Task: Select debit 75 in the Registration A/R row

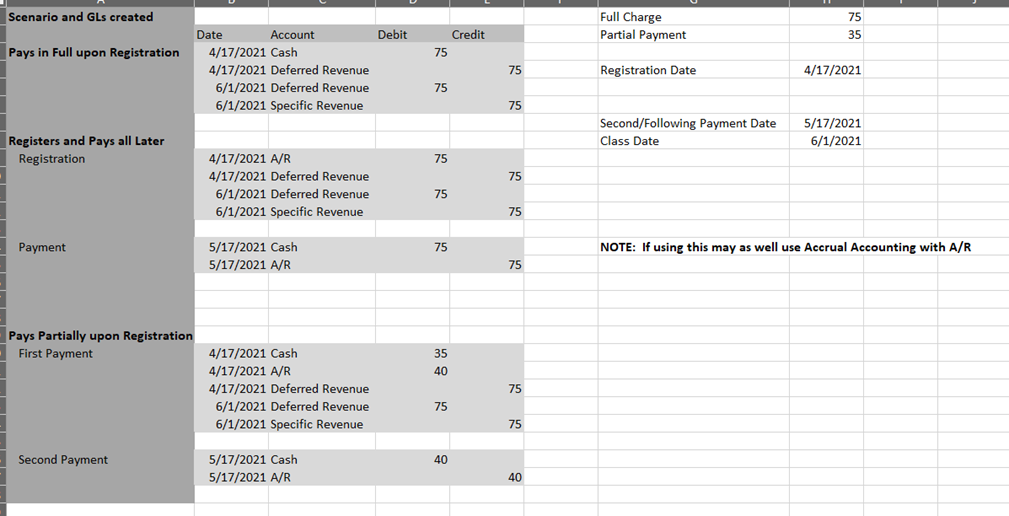Action: point(412,158)
